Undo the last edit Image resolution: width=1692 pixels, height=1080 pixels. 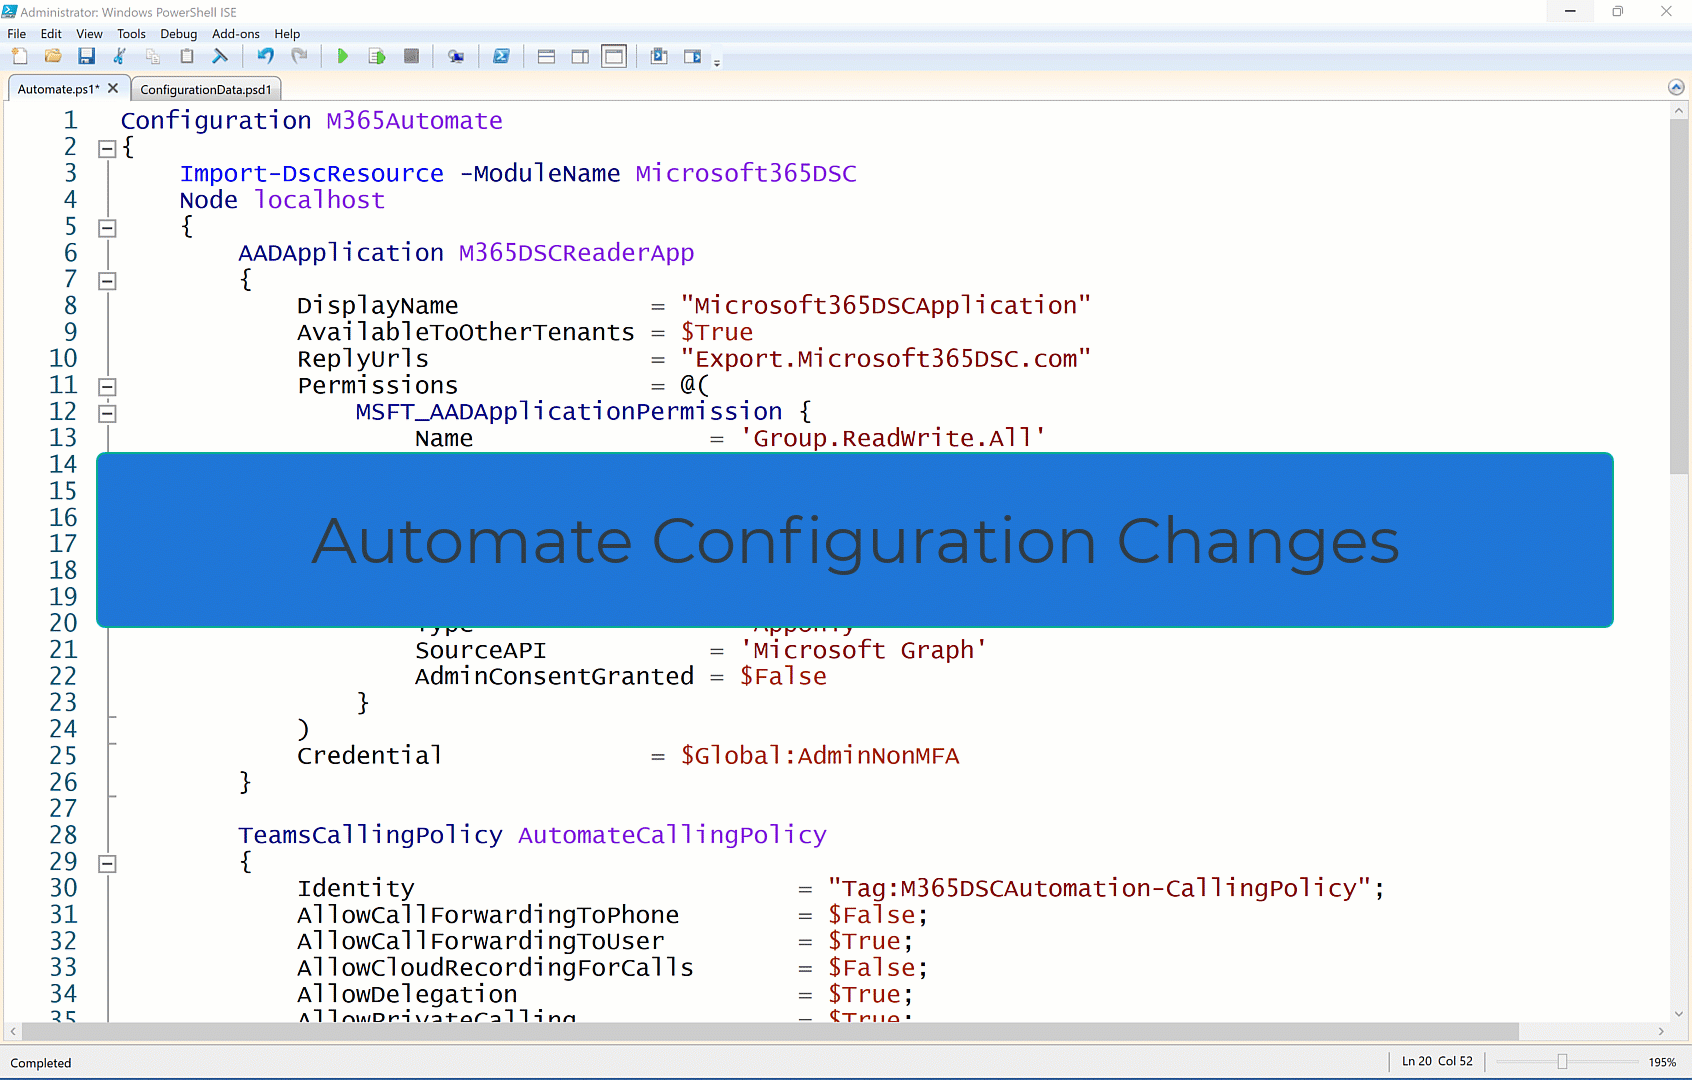(265, 56)
